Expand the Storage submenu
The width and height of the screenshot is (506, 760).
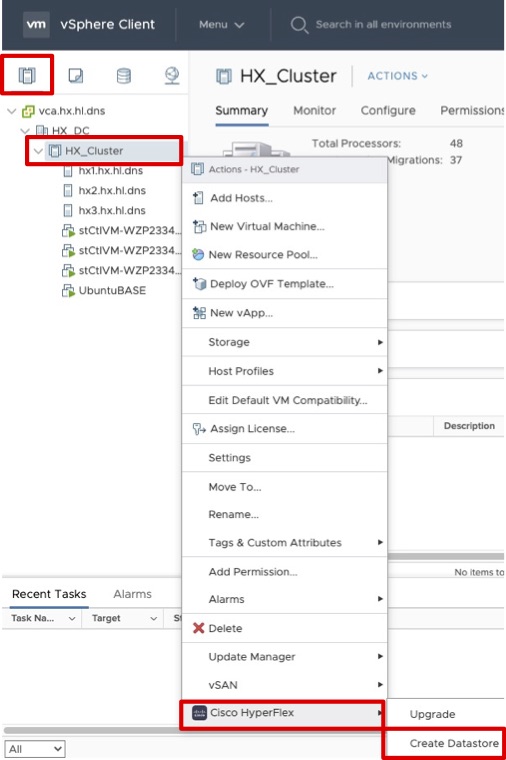pos(285,342)
